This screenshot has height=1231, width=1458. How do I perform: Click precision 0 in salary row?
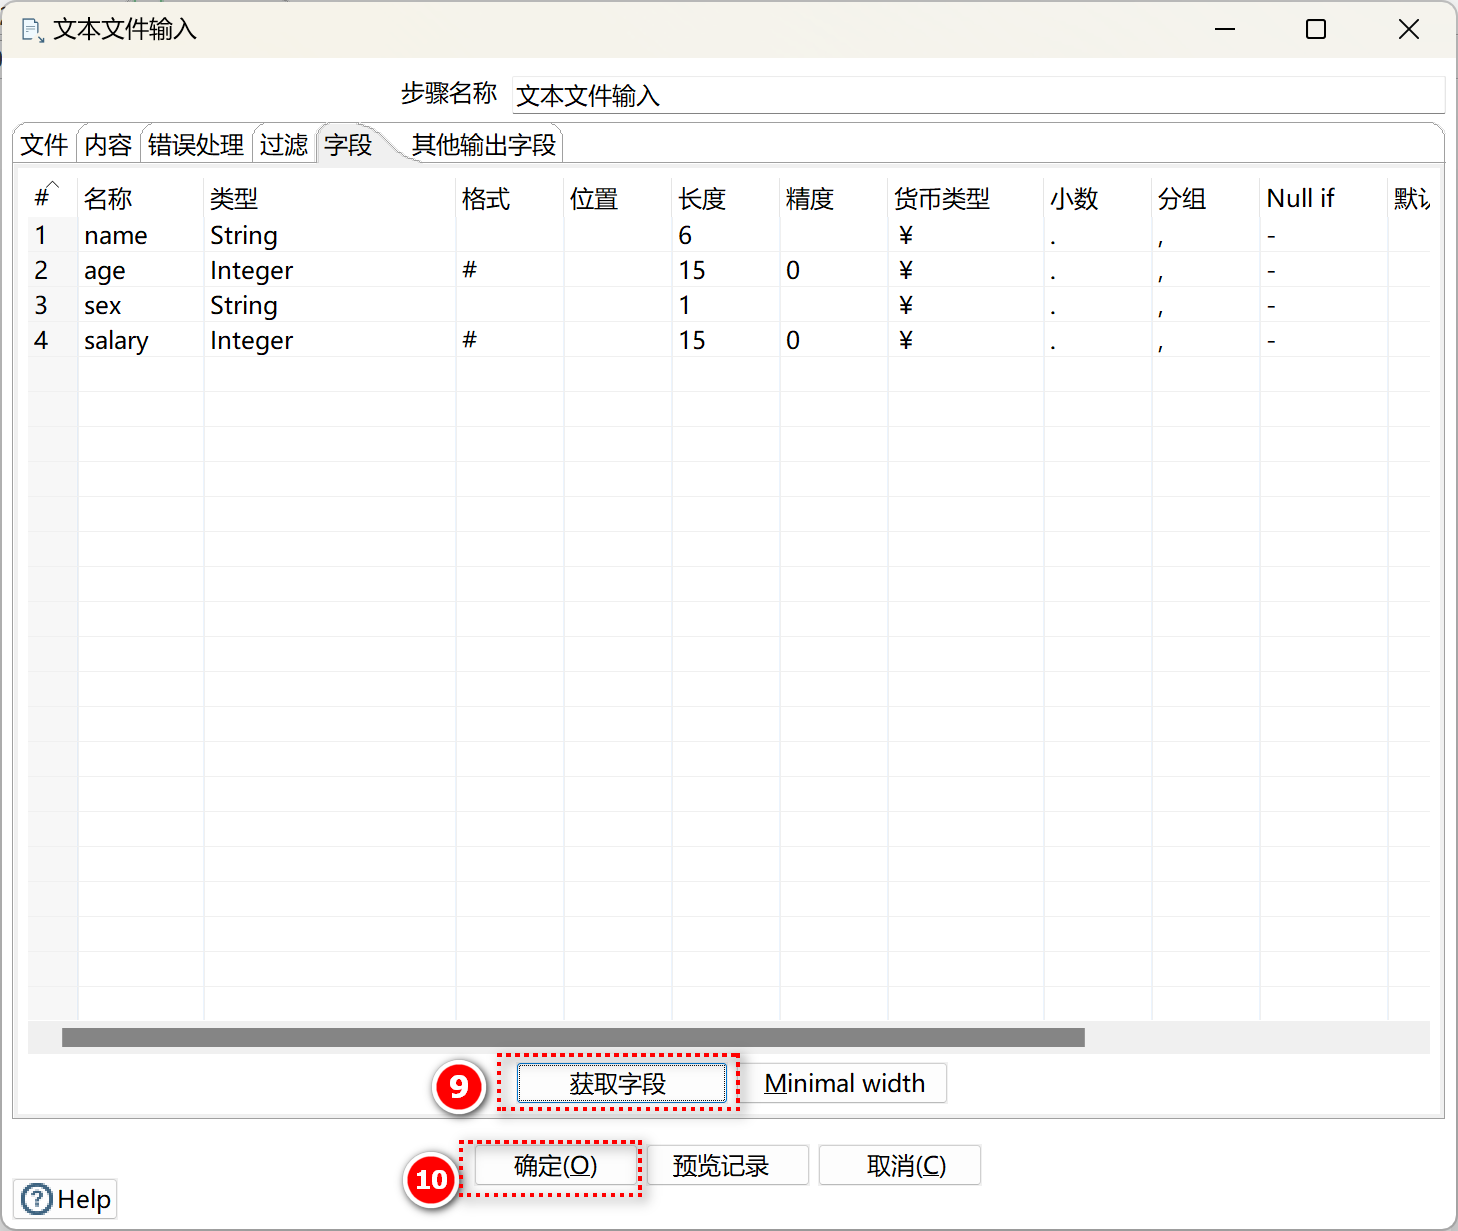[x=834, y=340]
